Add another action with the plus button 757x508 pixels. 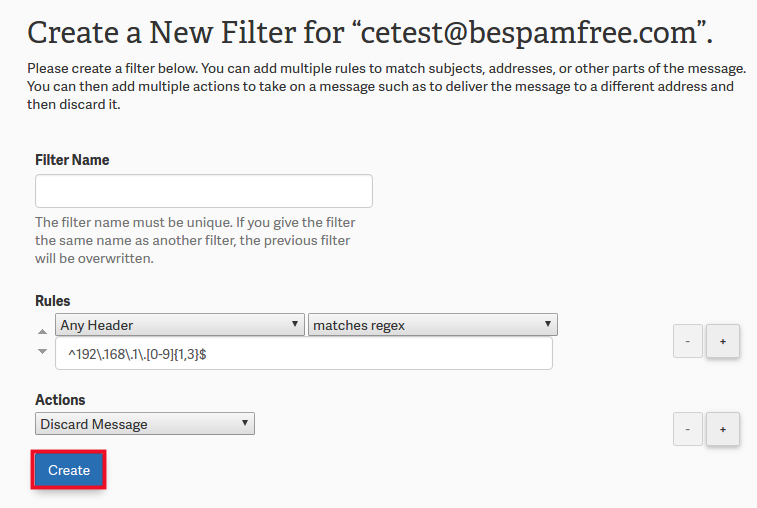tap(723, 429)
